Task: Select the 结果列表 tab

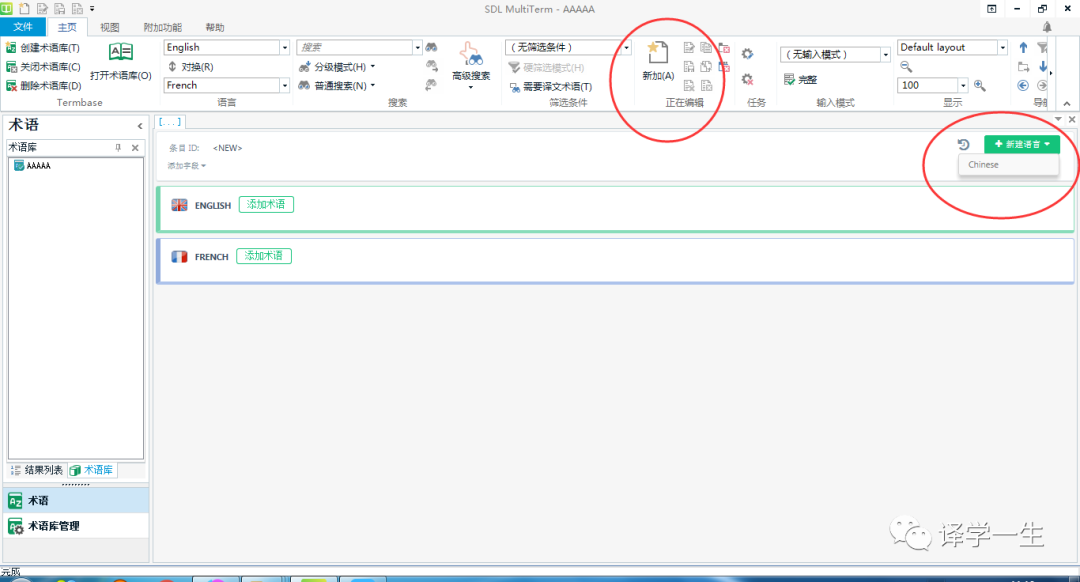Action: (x=37, y=470)
